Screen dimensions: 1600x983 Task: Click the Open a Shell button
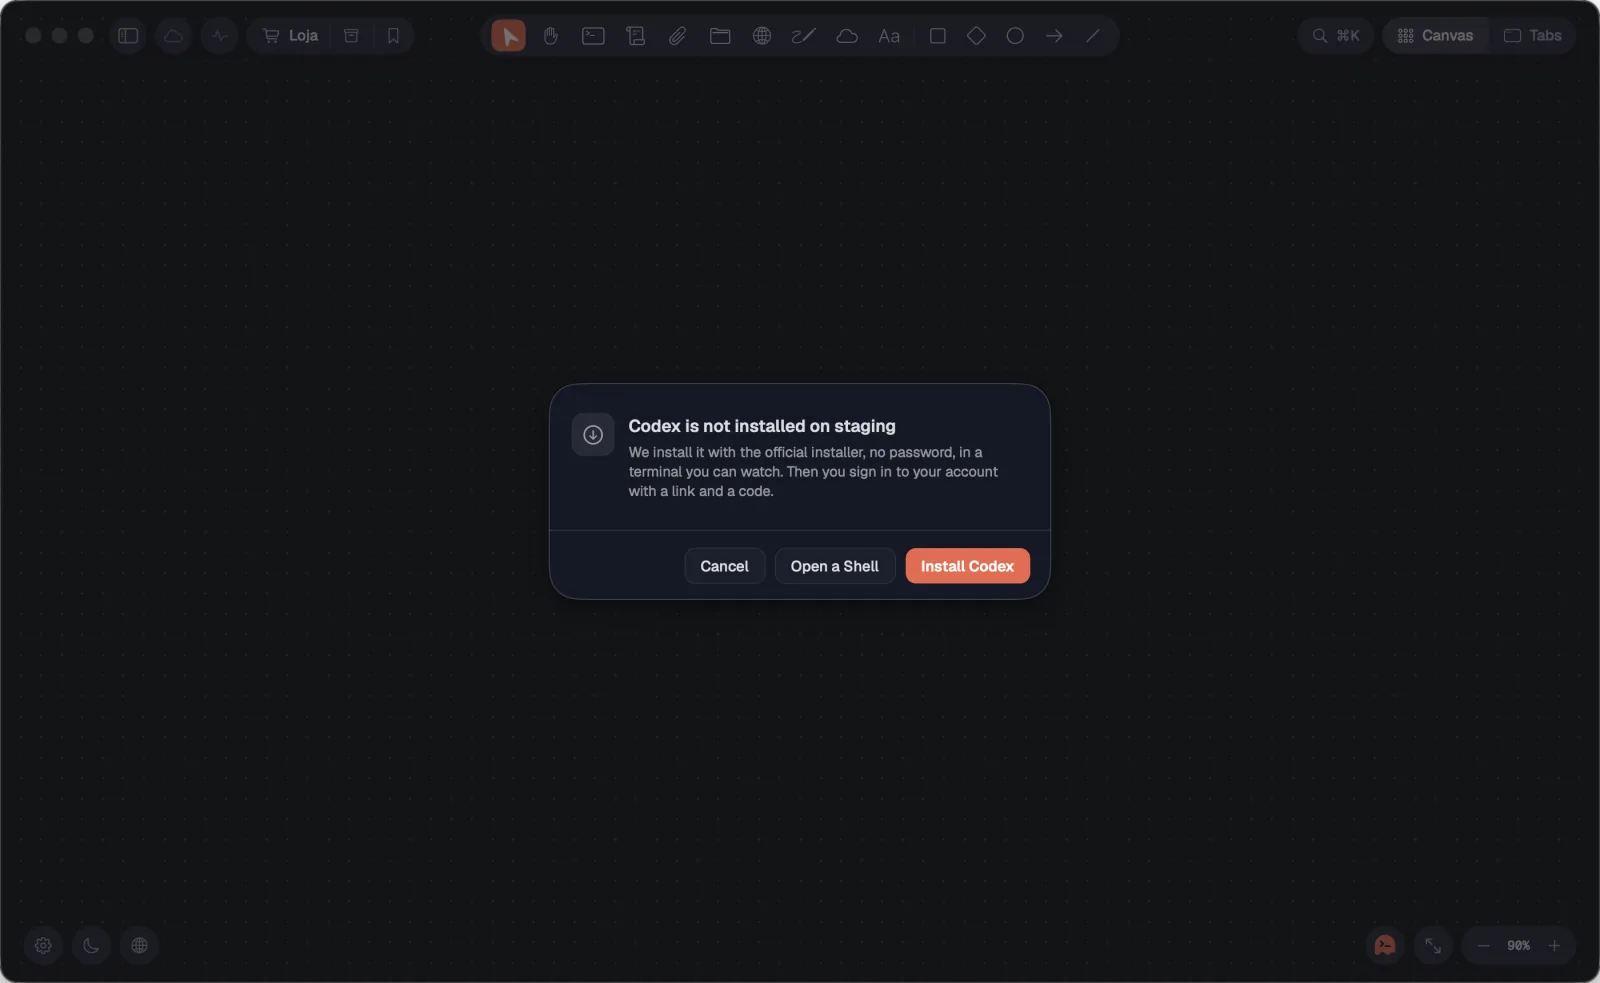coord(834,566)
